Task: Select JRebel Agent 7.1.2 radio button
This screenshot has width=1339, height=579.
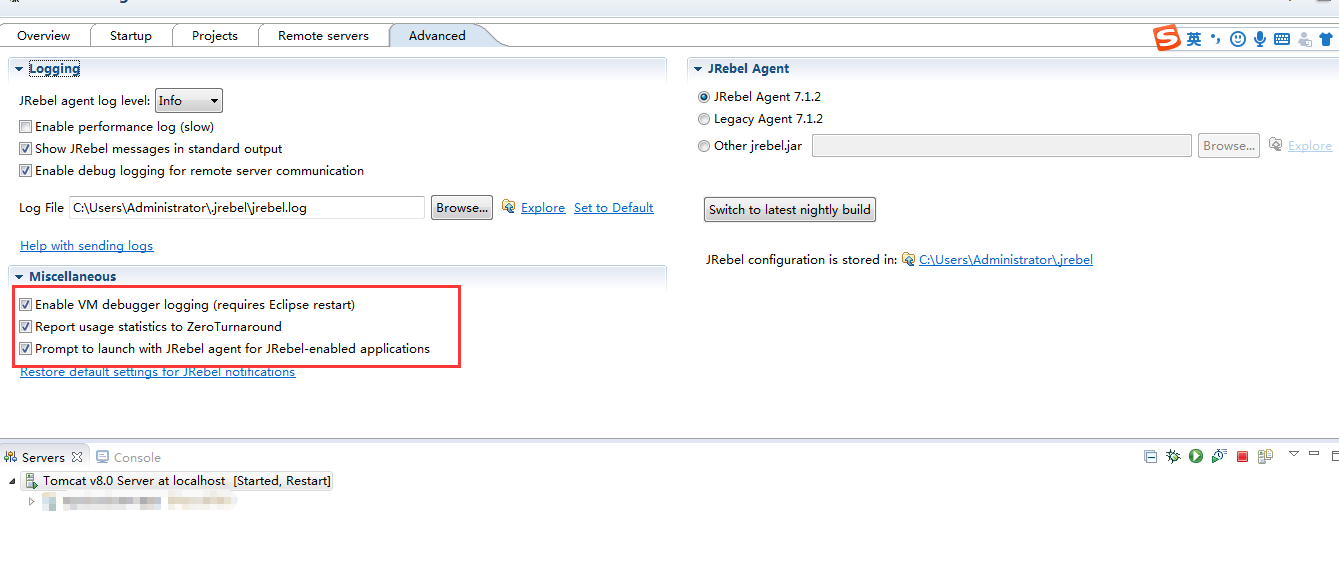Action: [704, 97]
